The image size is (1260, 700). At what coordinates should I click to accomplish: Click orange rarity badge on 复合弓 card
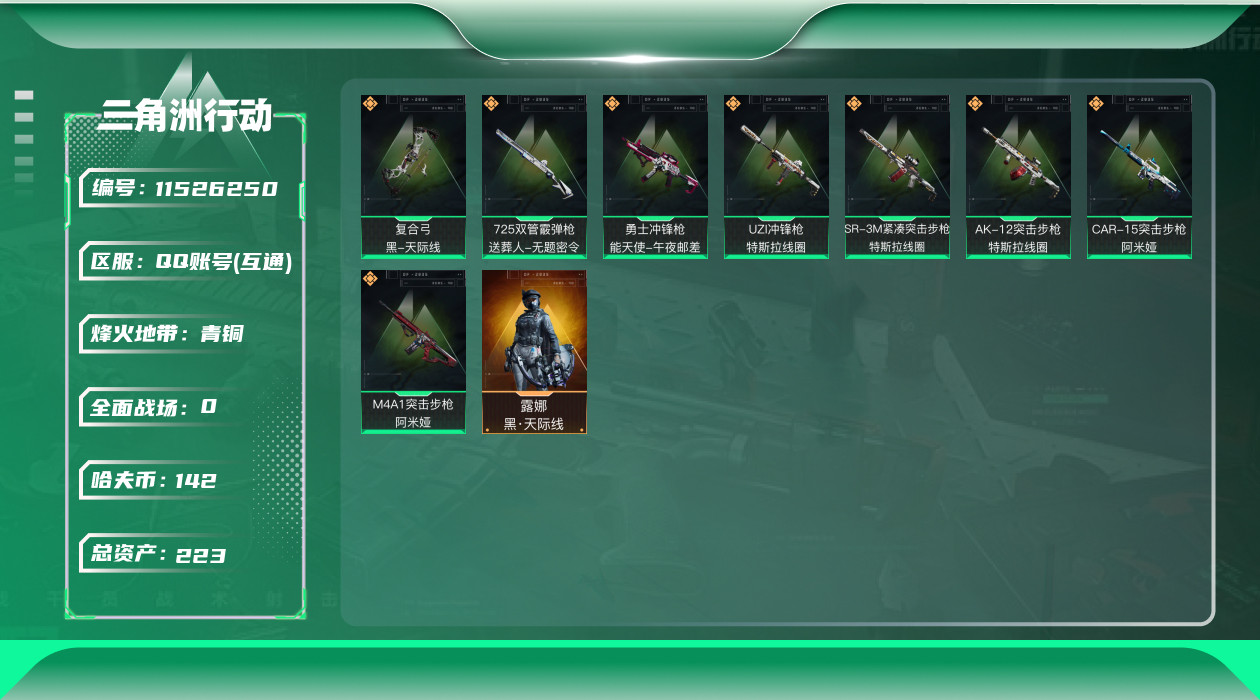370,103
